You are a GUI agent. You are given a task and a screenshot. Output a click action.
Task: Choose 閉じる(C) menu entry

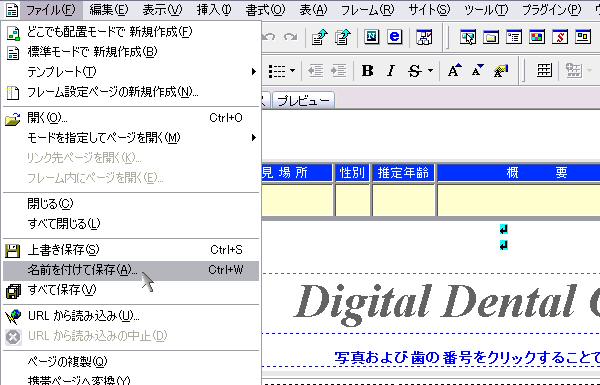click(x=131, y=204)
